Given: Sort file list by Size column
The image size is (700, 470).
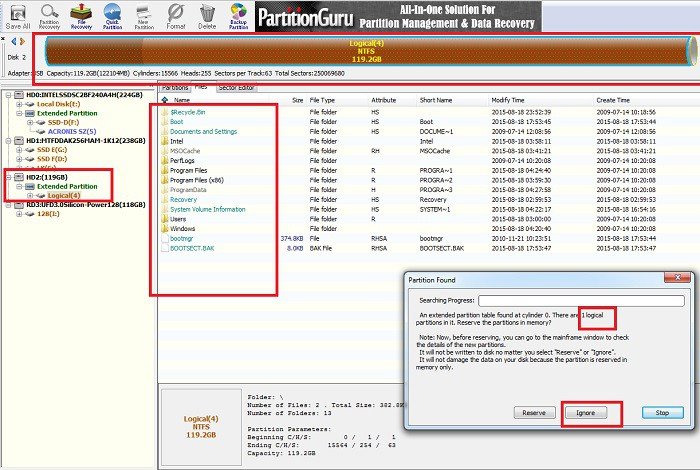Looking at the screenshot, I should click(x=298, y=100).
